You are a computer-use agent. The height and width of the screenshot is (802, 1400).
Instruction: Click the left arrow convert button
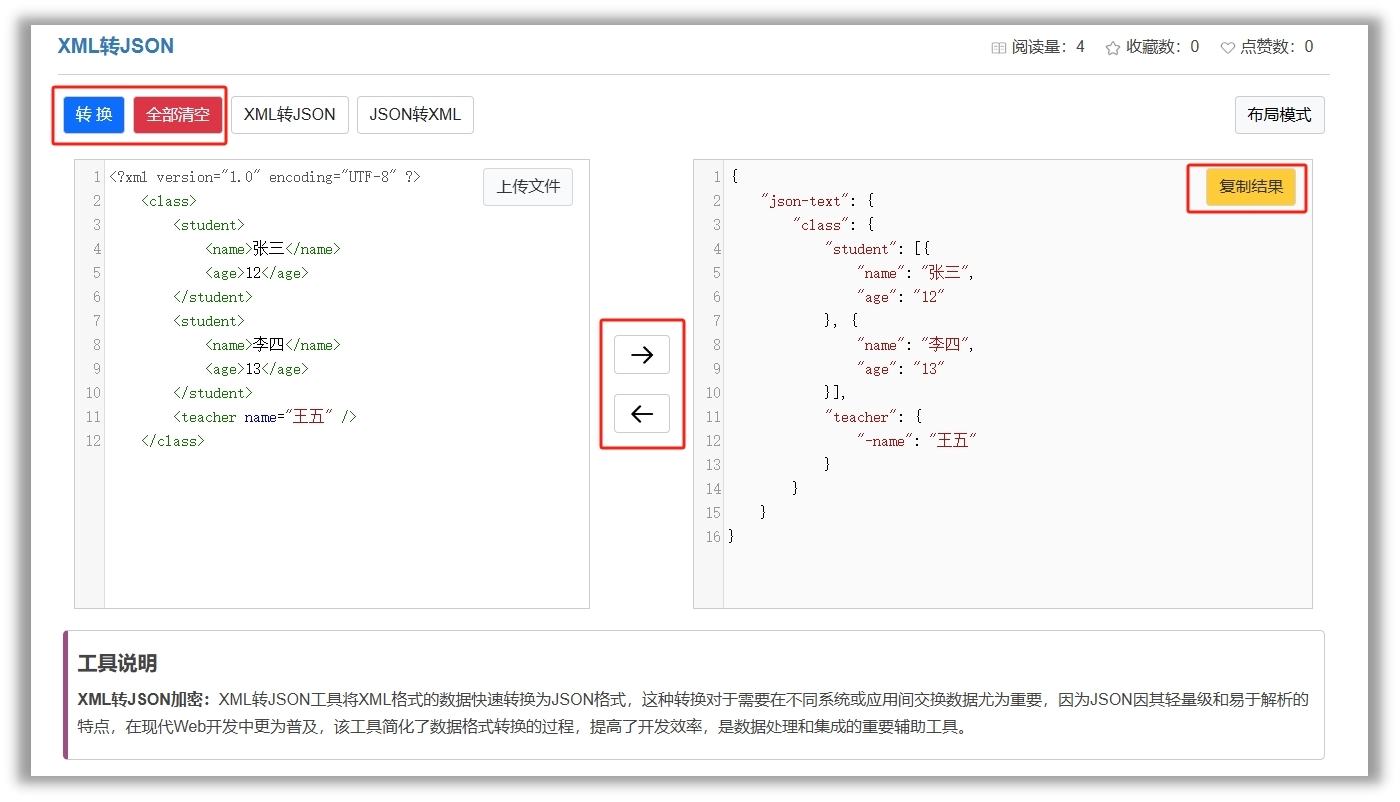tap(642, 413)
